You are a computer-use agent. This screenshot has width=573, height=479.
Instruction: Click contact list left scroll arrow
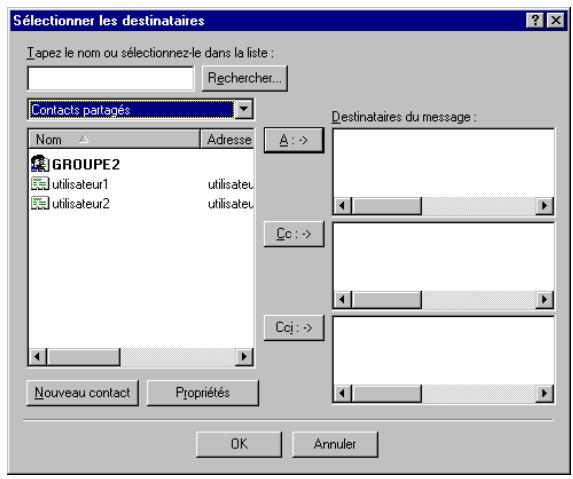pos(38,357)
